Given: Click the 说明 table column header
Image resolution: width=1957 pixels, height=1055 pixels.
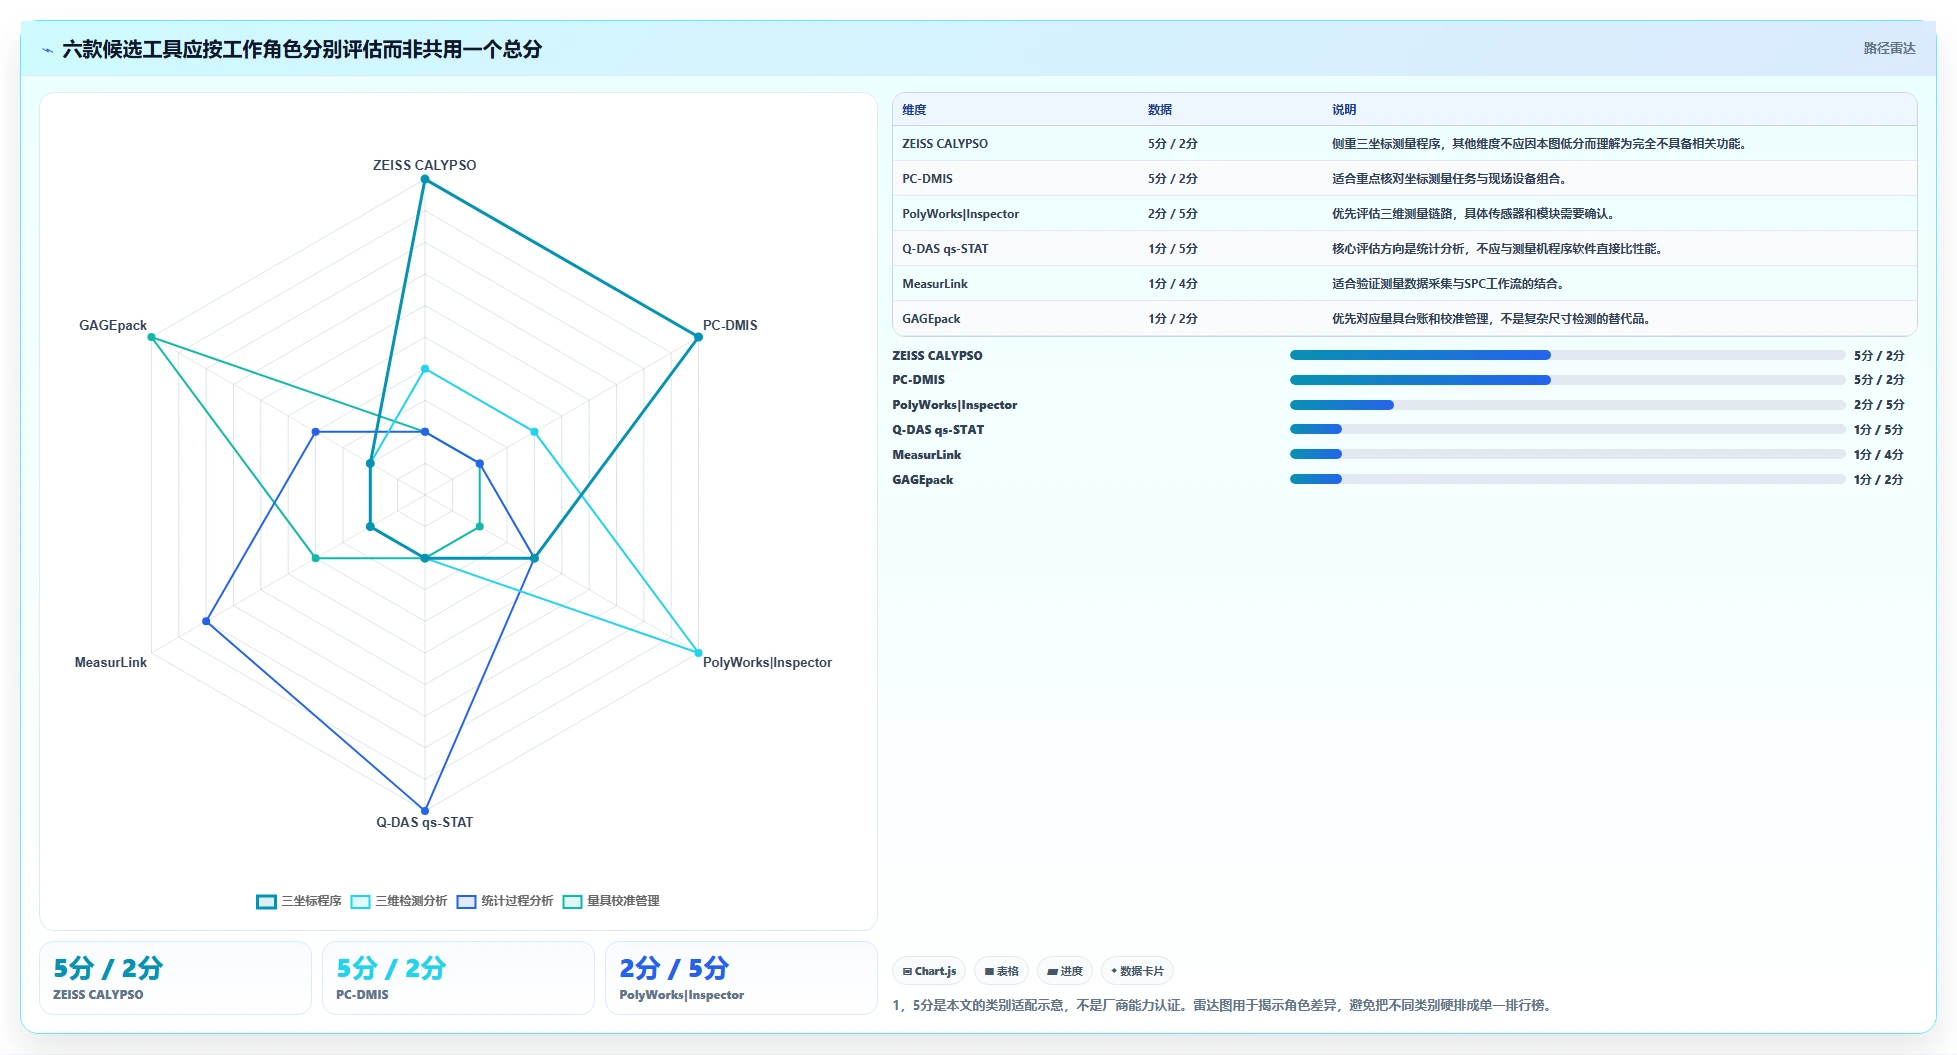Looking at the screenshot, I should pyautogui.click(x=1344, y=110).
